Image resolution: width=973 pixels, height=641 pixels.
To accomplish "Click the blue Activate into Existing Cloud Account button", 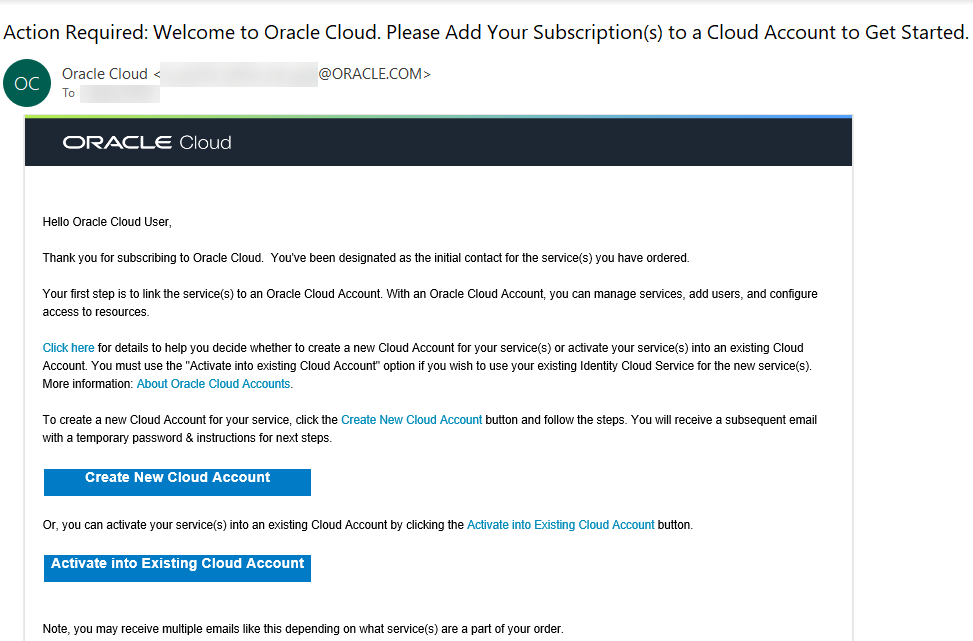I will coord(177,568).
